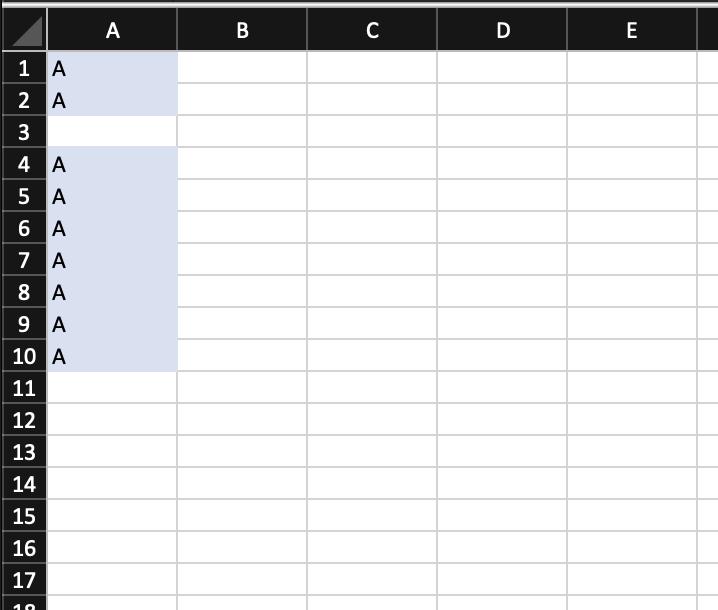The height and width of the screenshot is (610, 718).
Task: Click cell A1 containing letter A
Action: tap(112, 68)
